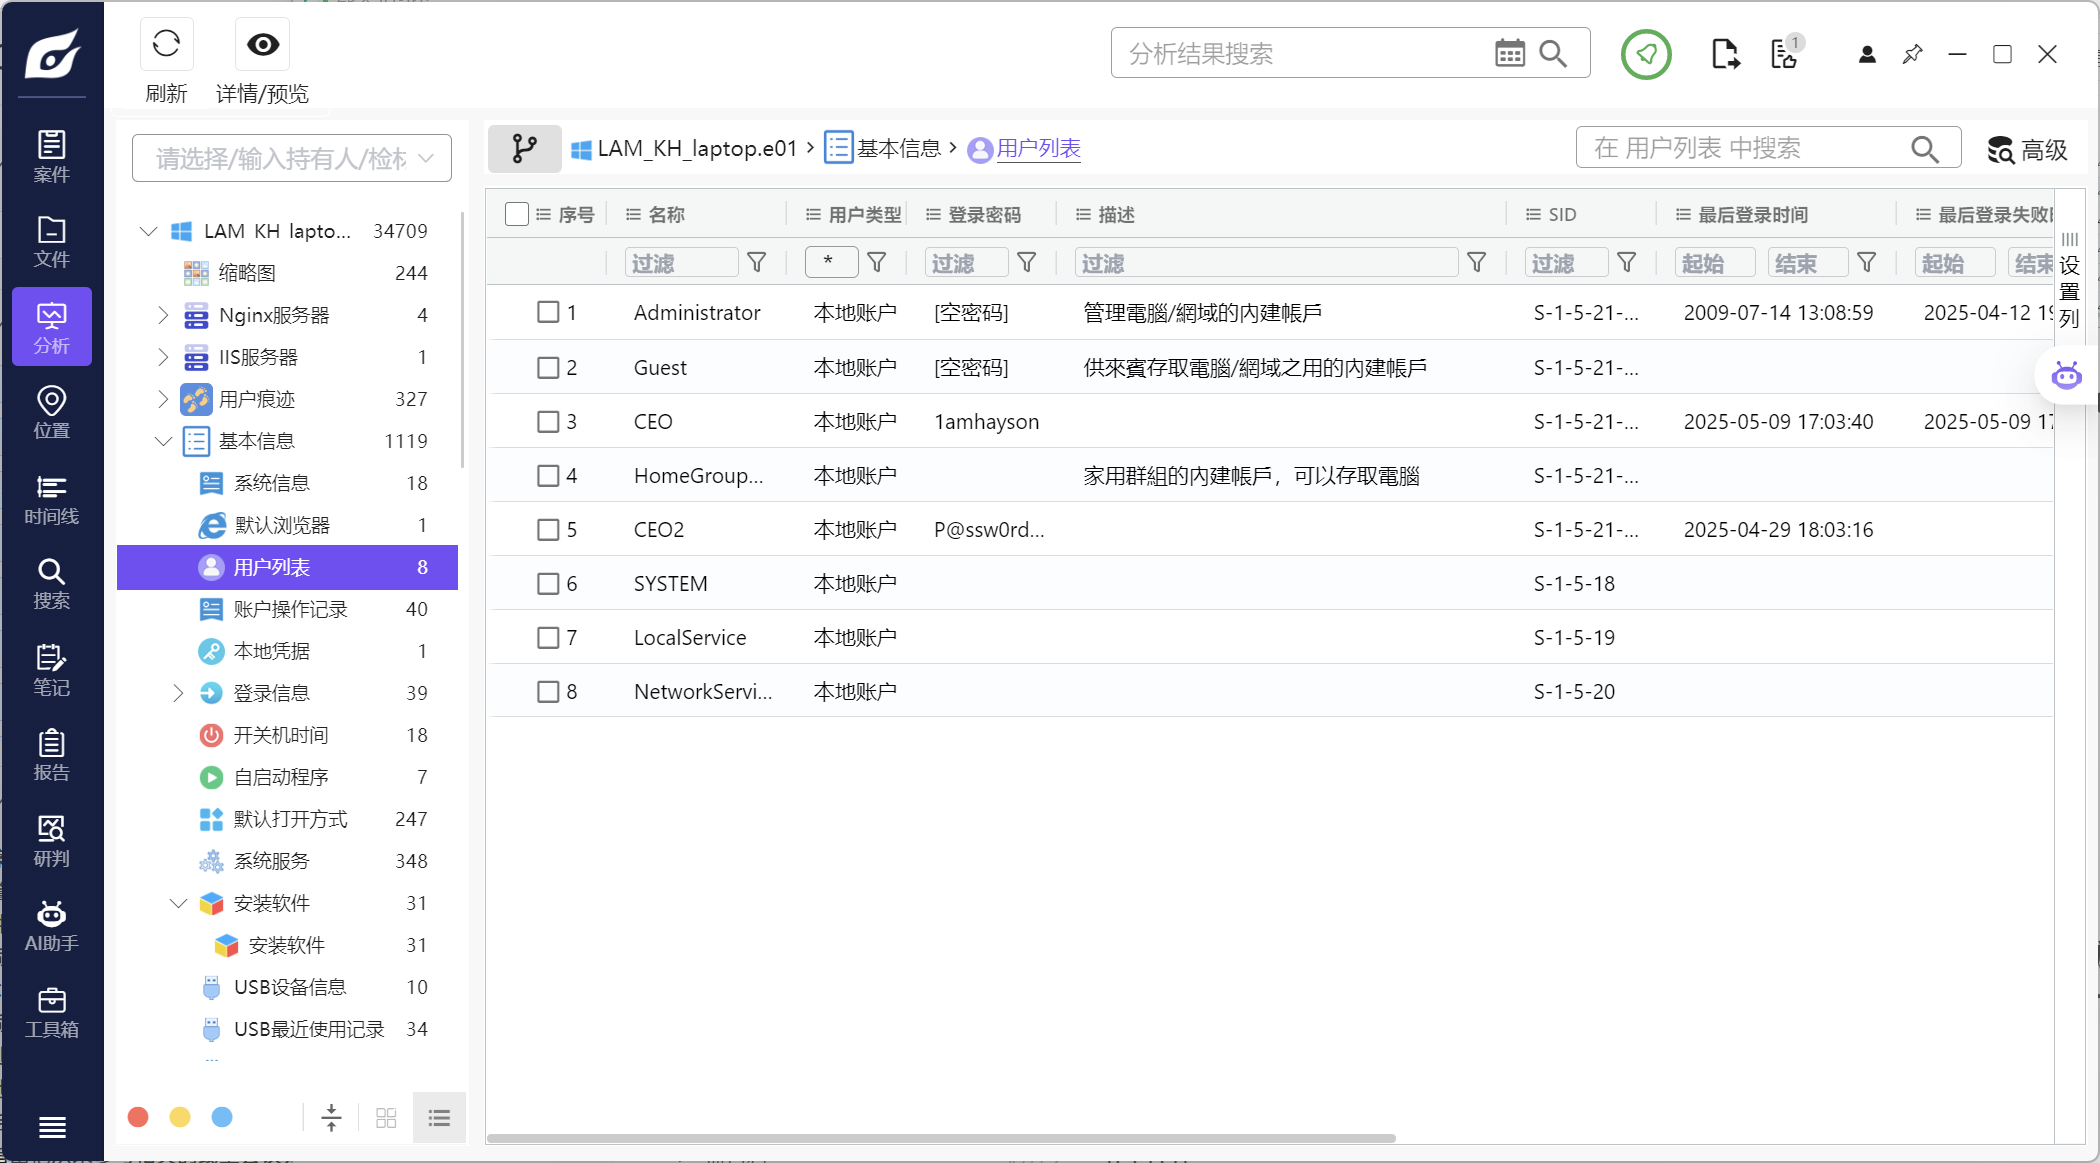Image resolution: width=2100 pixels, height=1163 pixels.
Task: Open the Details/Preview (详情/预览) eye icon
Action: point(263,45)
